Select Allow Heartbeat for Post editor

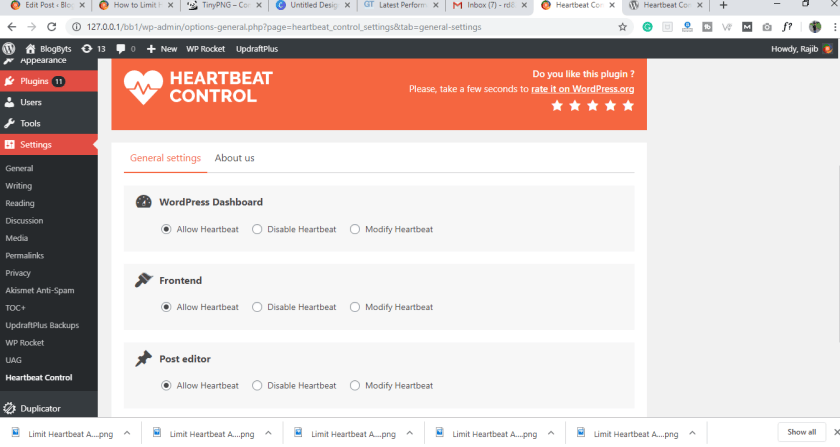pos(166,385)
